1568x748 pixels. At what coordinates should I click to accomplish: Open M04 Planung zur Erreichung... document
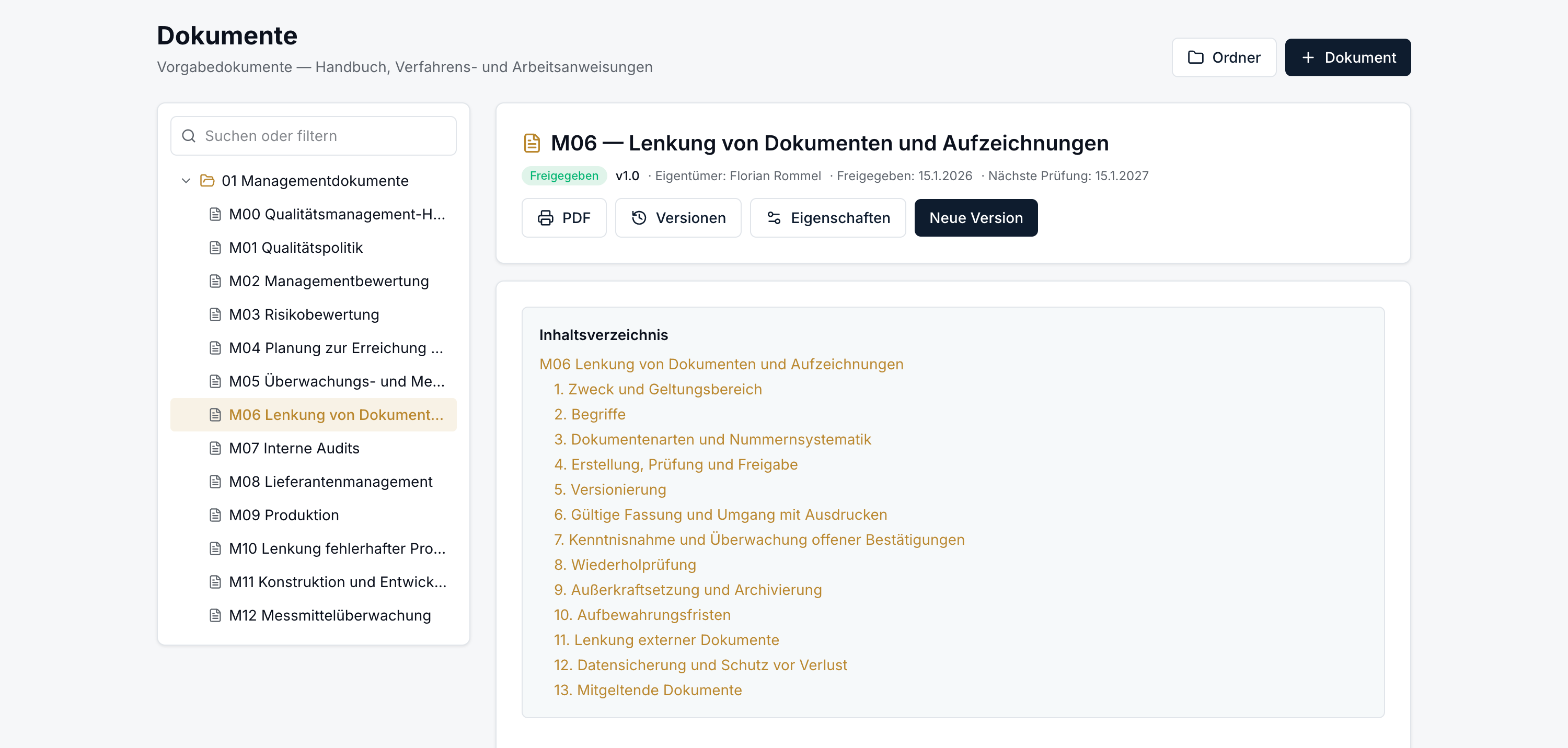pyautogui.click(x=313, y=348)
